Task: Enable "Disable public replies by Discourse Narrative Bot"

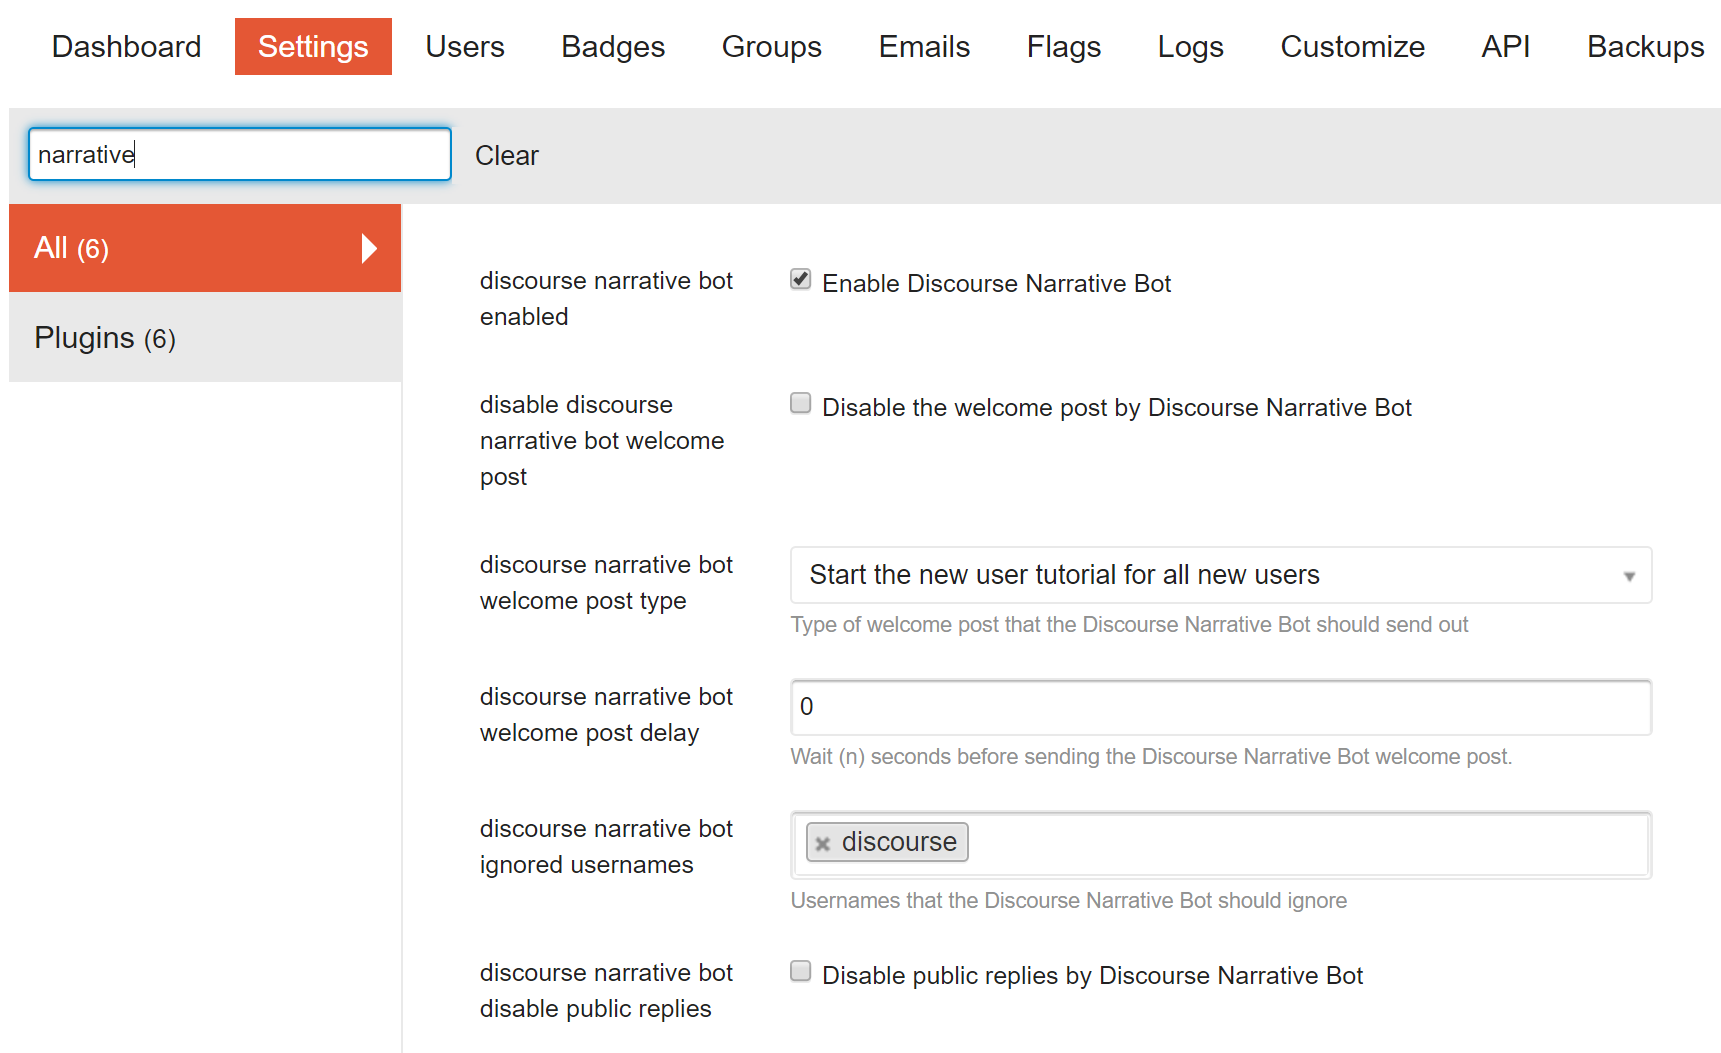Action: 800,971
